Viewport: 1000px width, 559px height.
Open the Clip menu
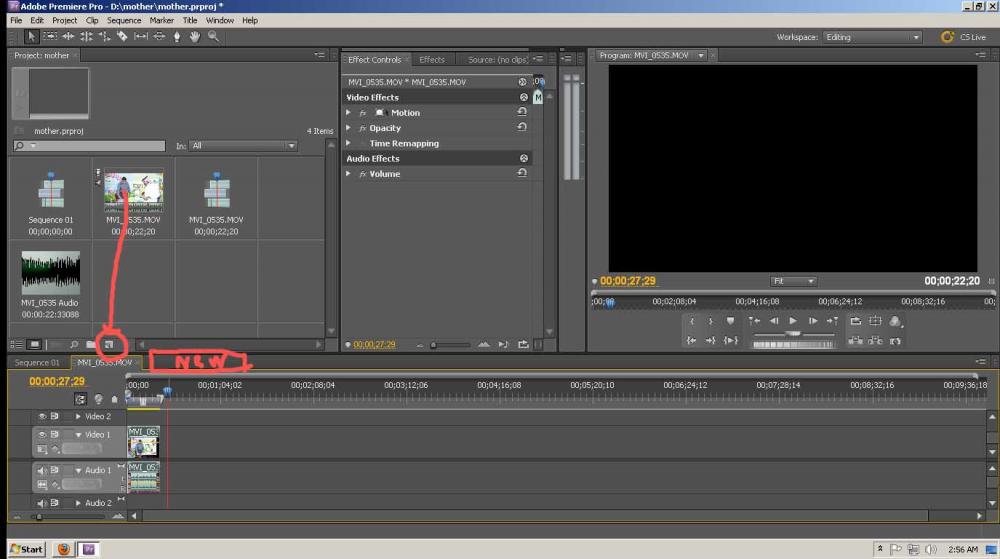pos(92,20)
